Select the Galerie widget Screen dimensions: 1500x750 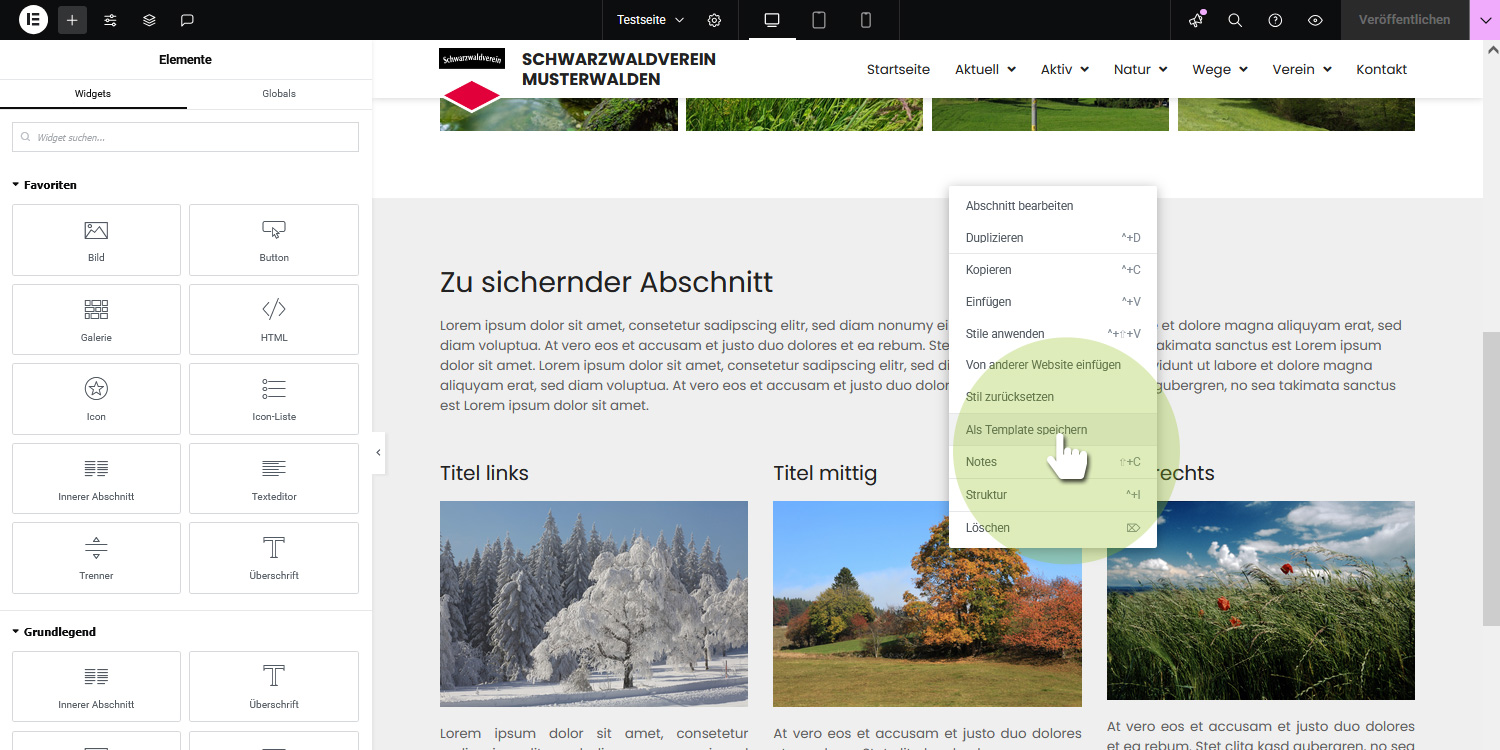[x=96, y=319]
